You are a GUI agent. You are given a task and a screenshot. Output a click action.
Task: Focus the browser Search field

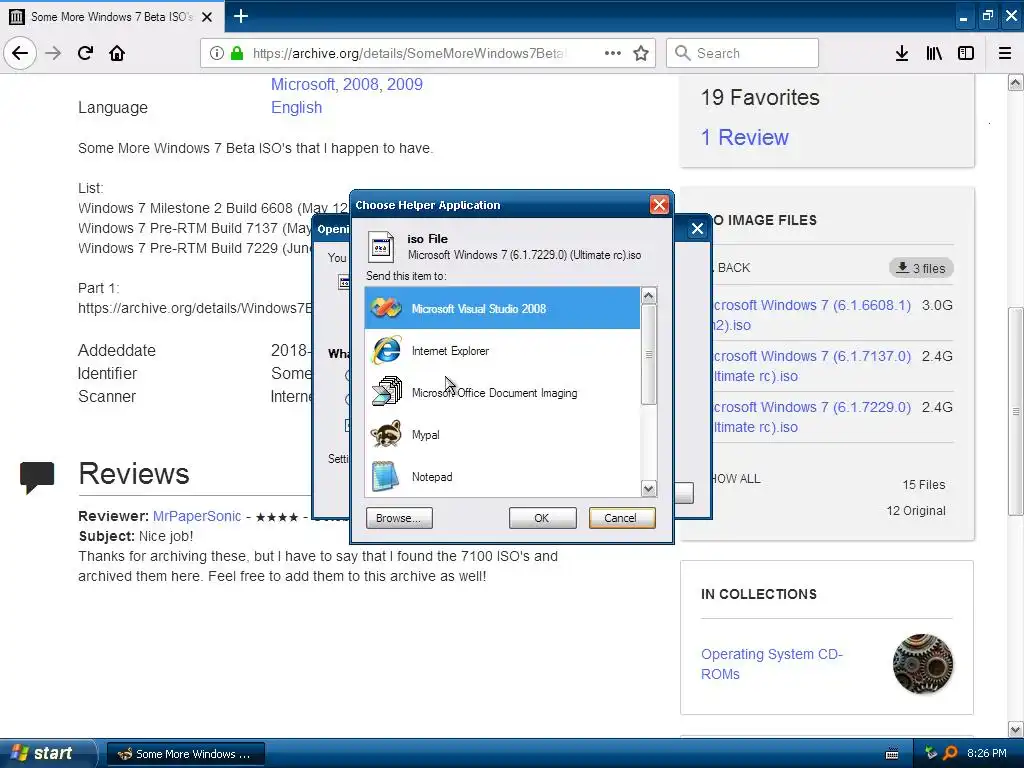pos(743,53)
